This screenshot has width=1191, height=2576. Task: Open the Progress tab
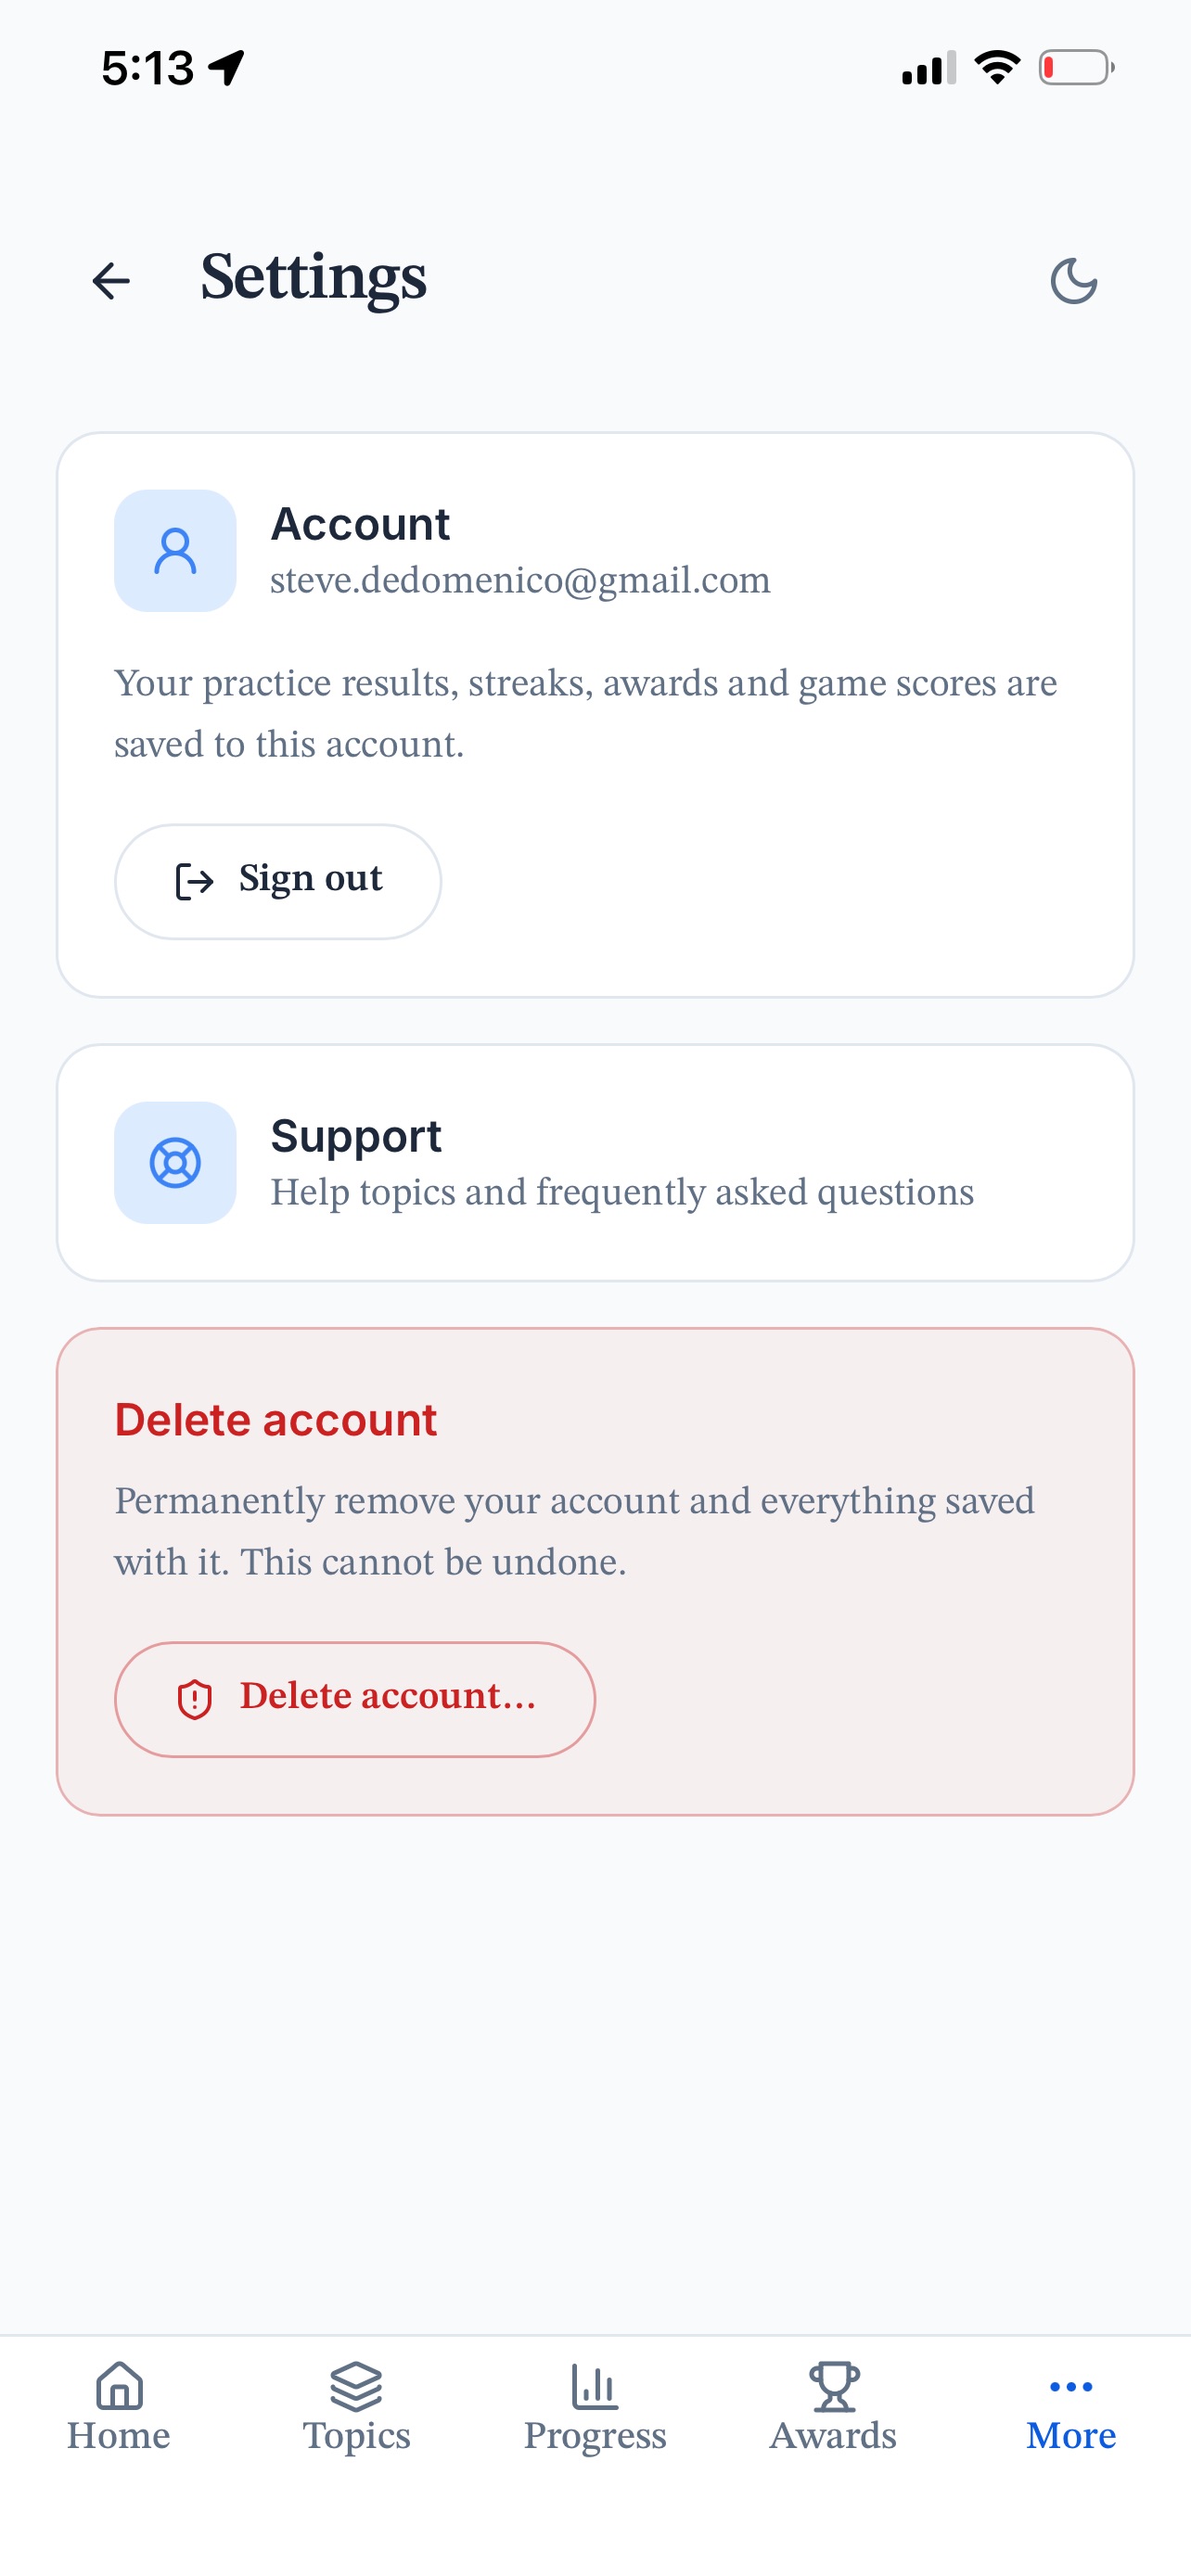[x=595, y=2408]
